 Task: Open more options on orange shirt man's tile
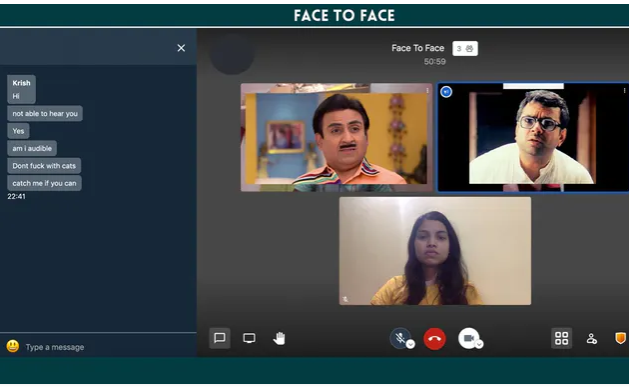coord(427,91)
